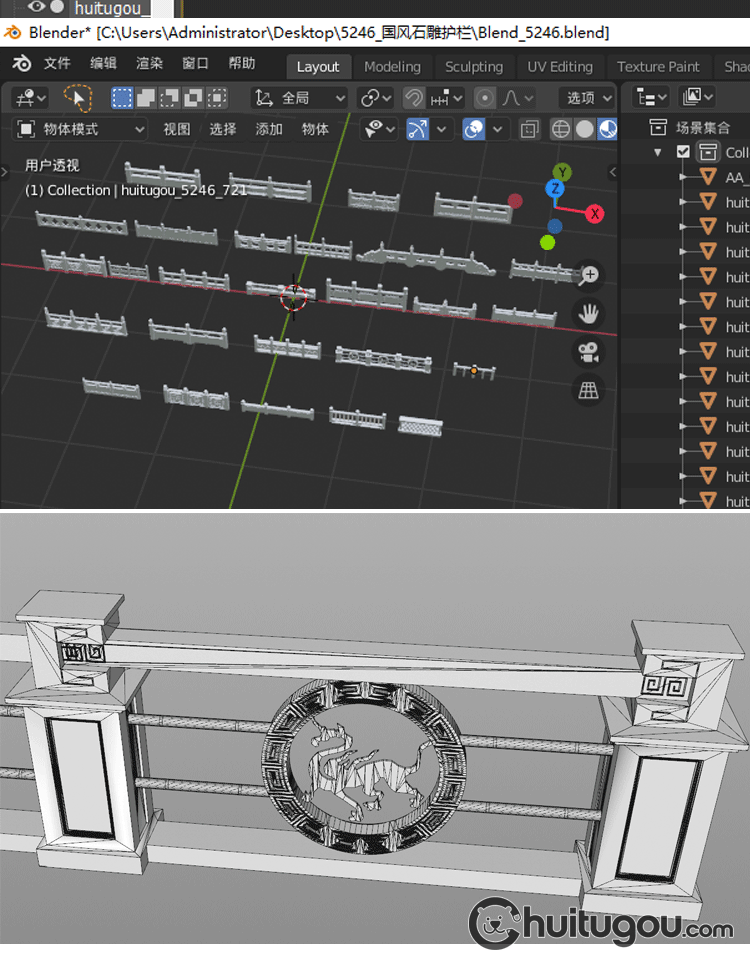This screenshot has height=960, width=750.
Task: Open the 选择 viewport menu
Action: [223, 129]
